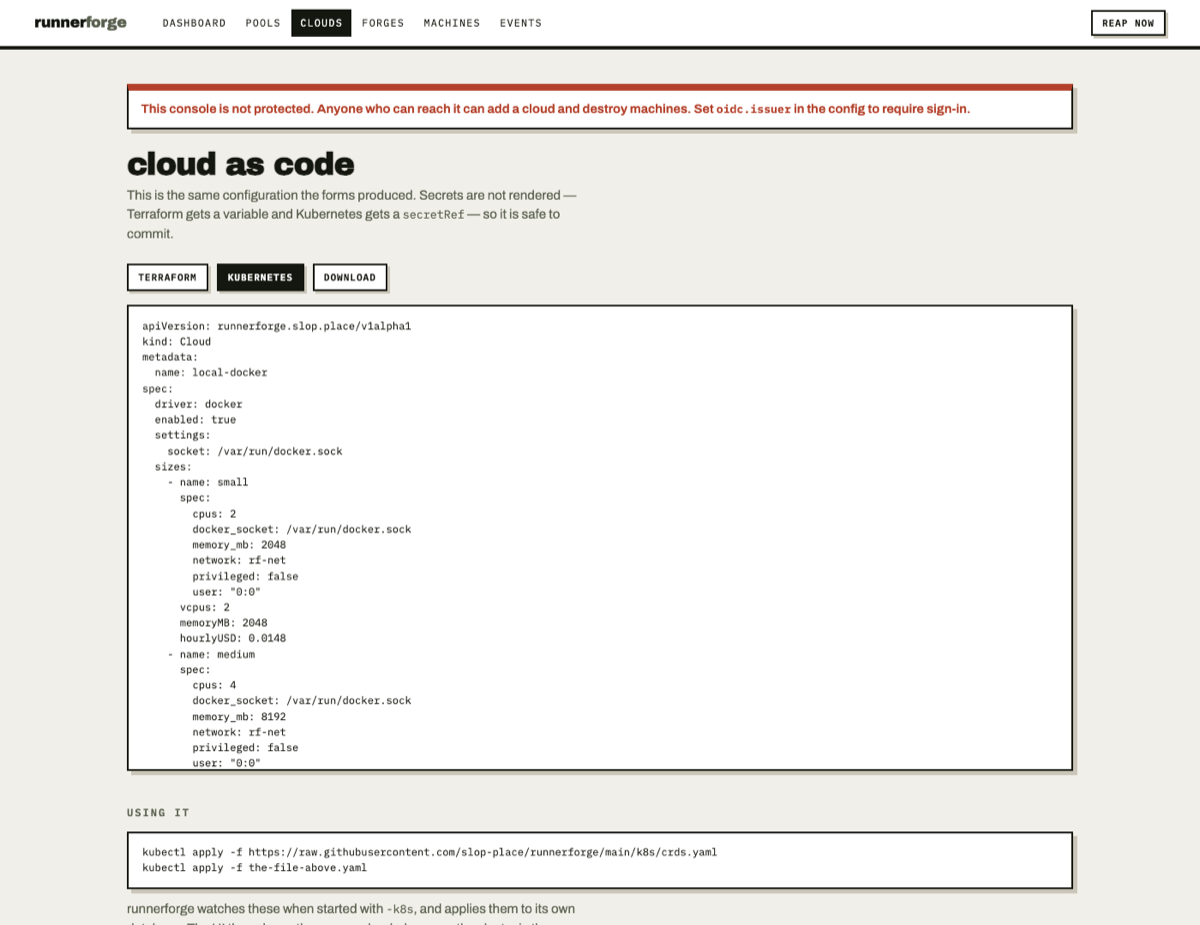
Task: Click the '- name: medium' line
Action: pos(211,654)
